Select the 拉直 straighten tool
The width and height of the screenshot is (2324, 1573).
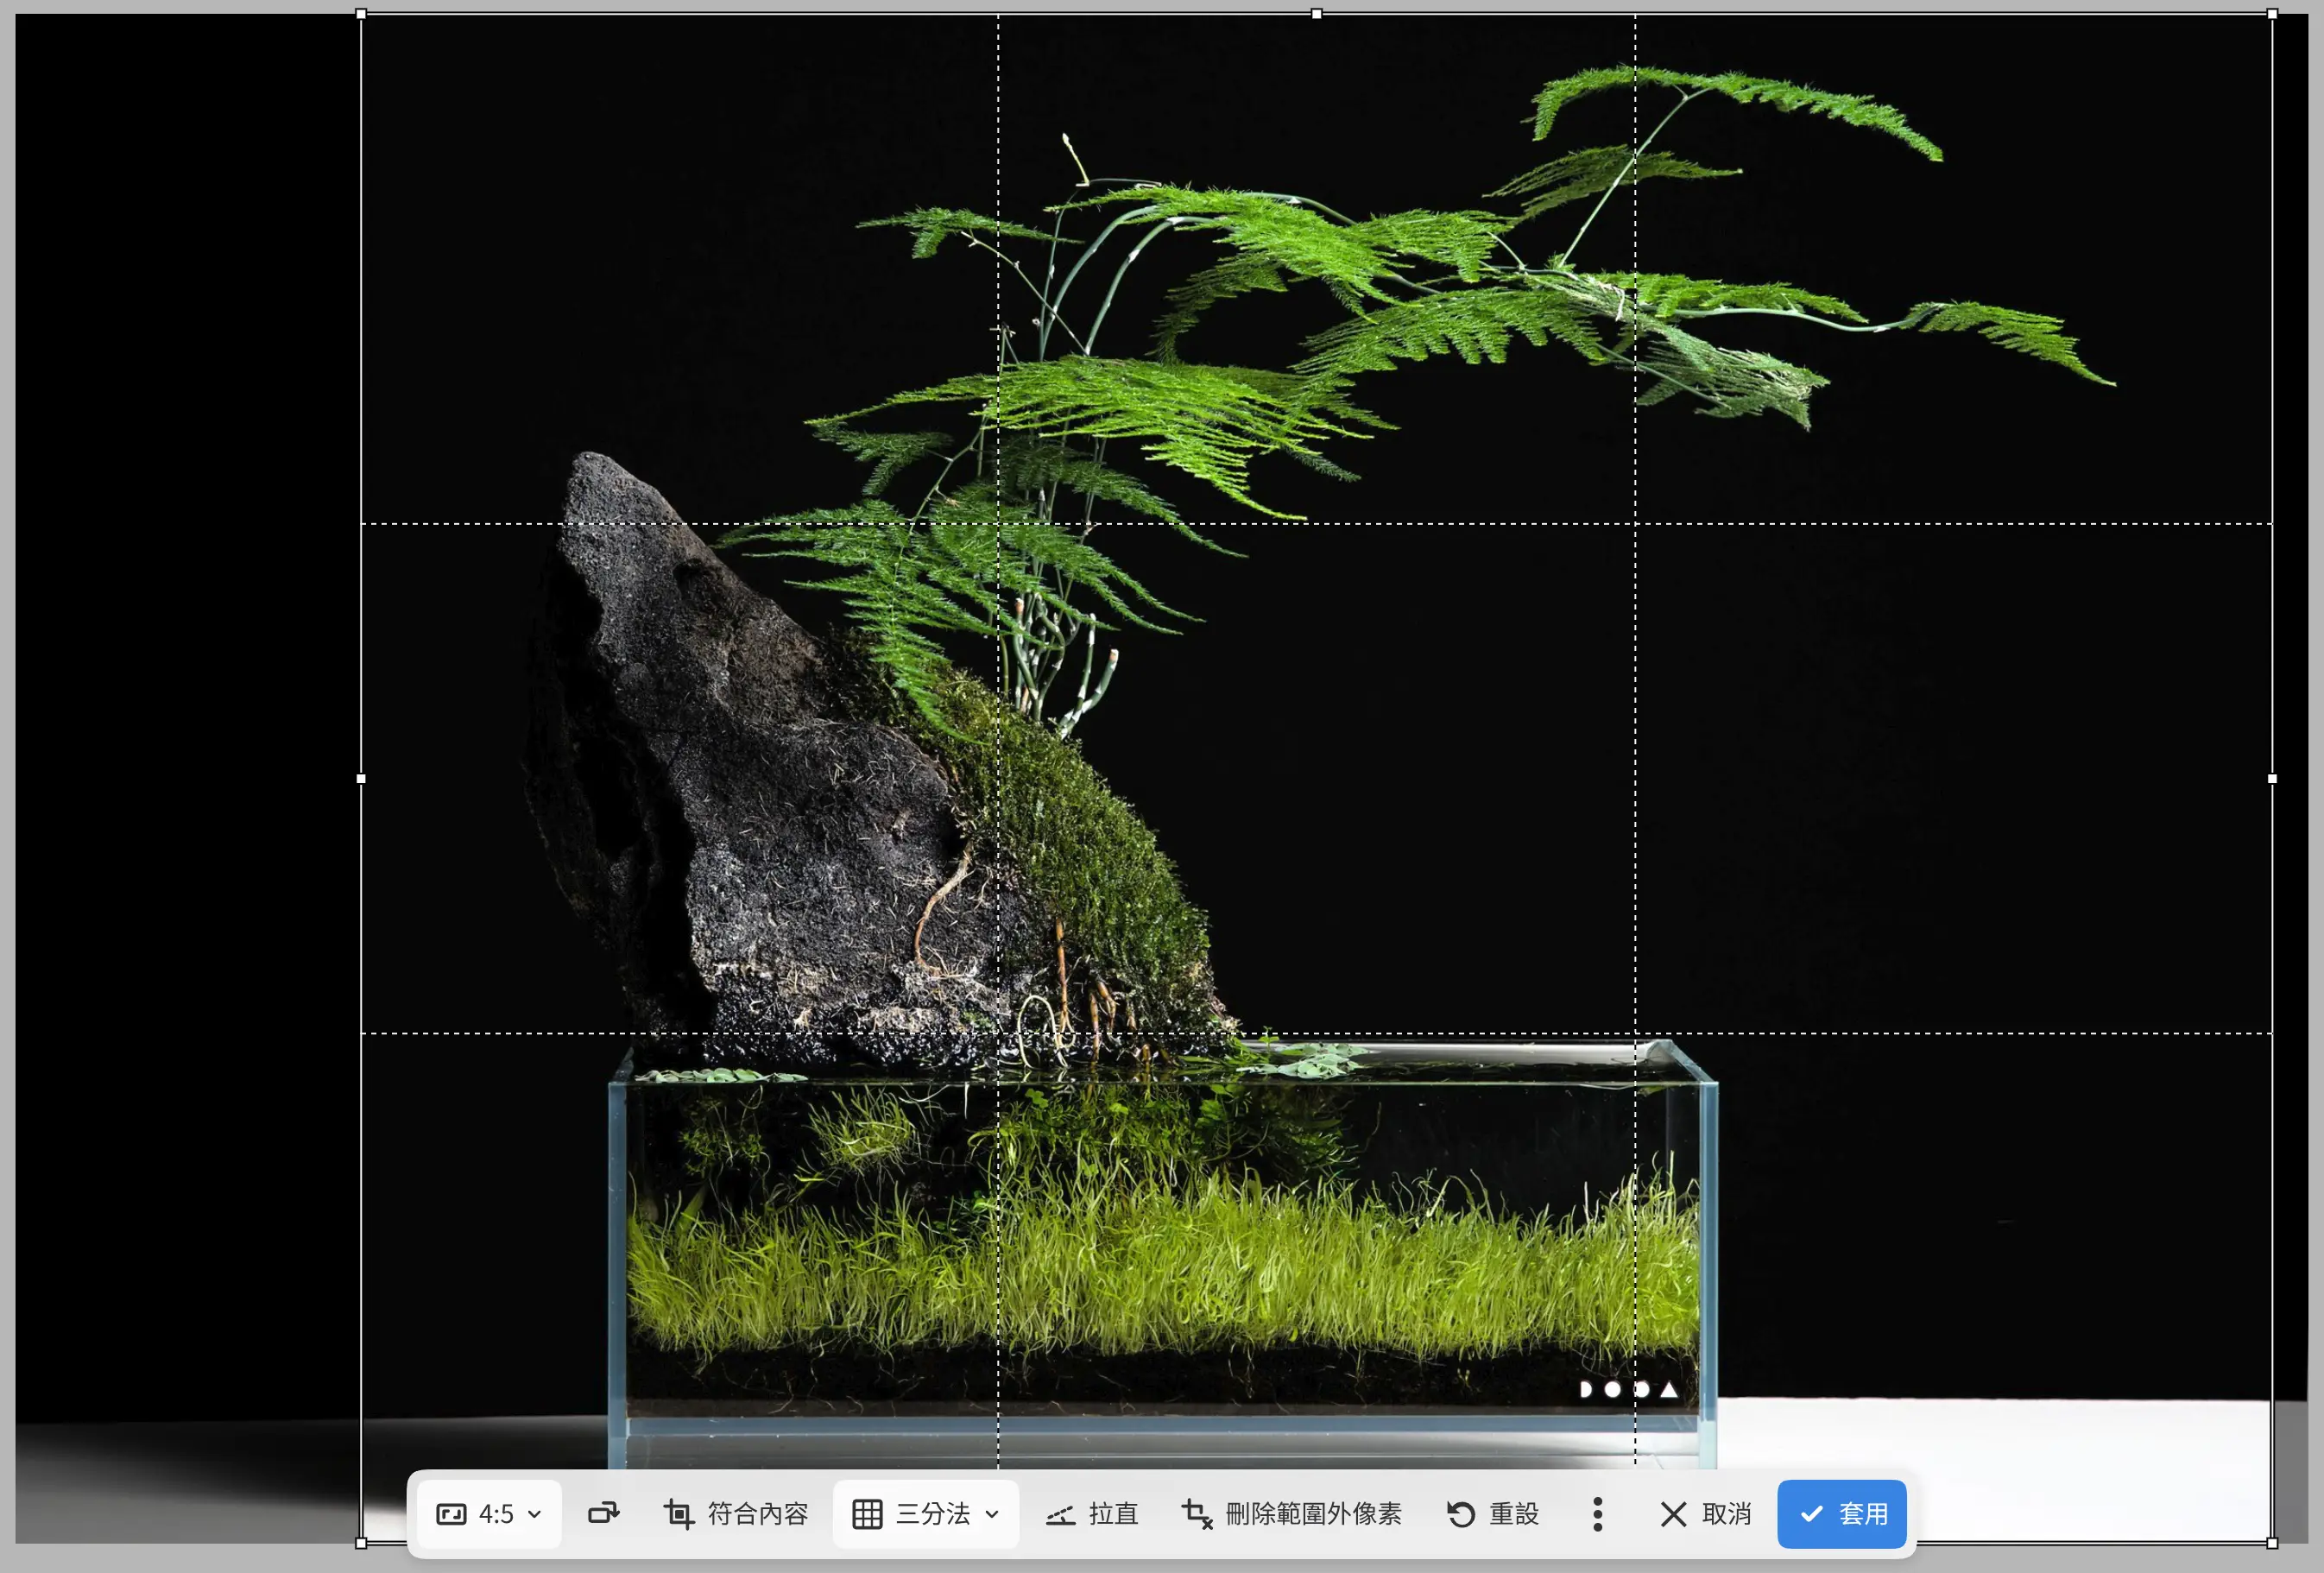click(x=1092, y=1513)
